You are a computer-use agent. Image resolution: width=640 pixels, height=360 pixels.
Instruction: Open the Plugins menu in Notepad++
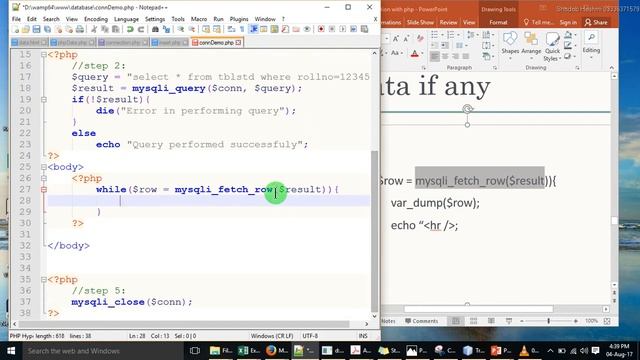point(239,19)
